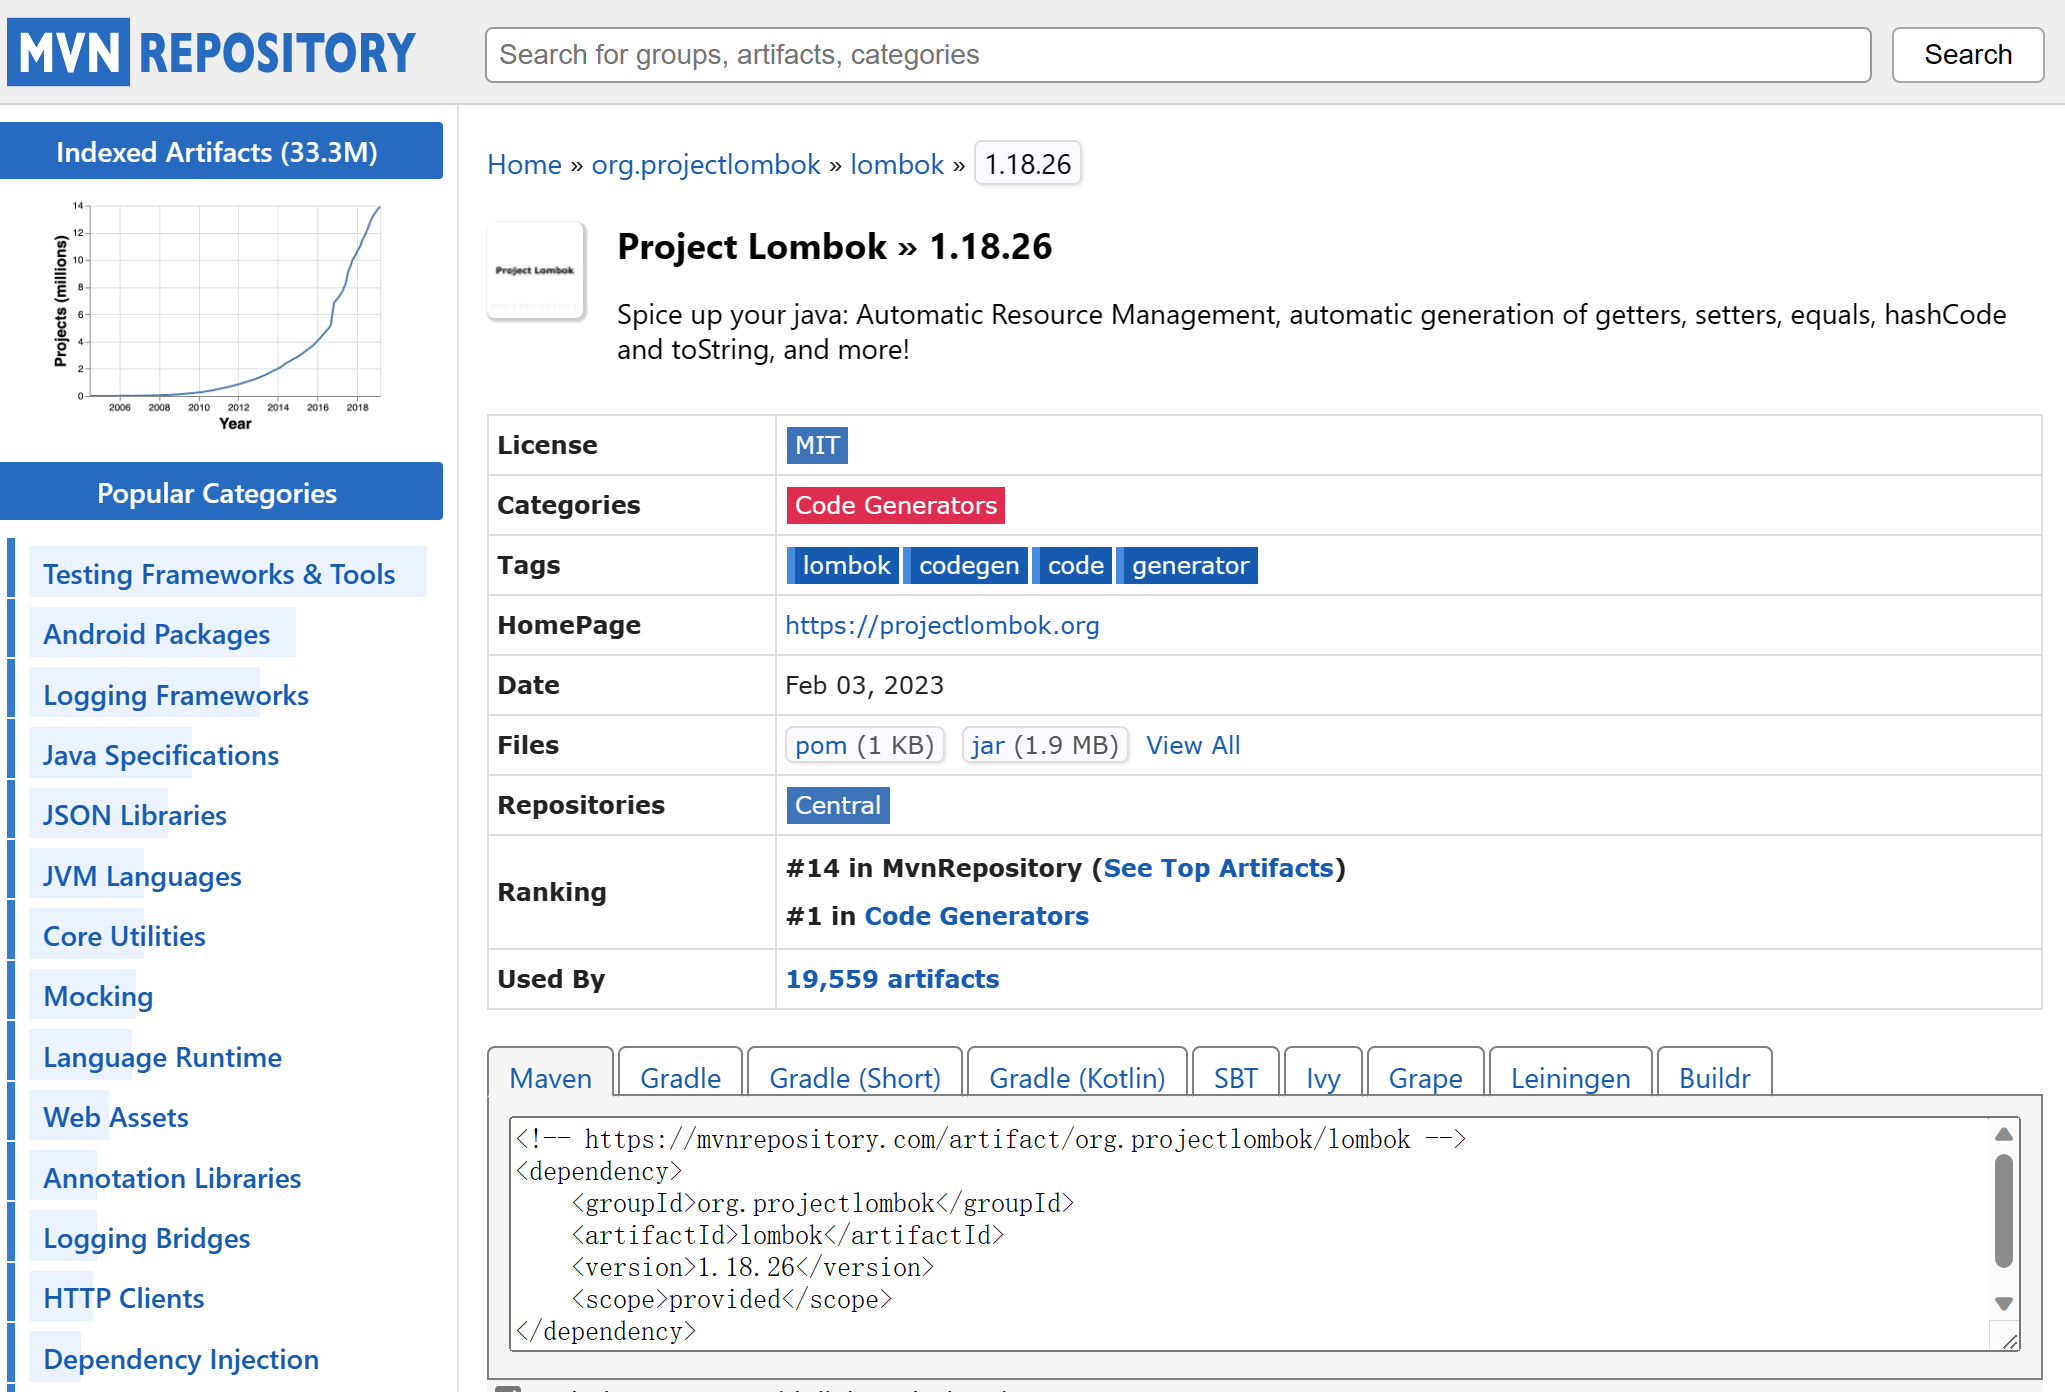
Task: Click the generator tag
Action: coord(1187,565)
